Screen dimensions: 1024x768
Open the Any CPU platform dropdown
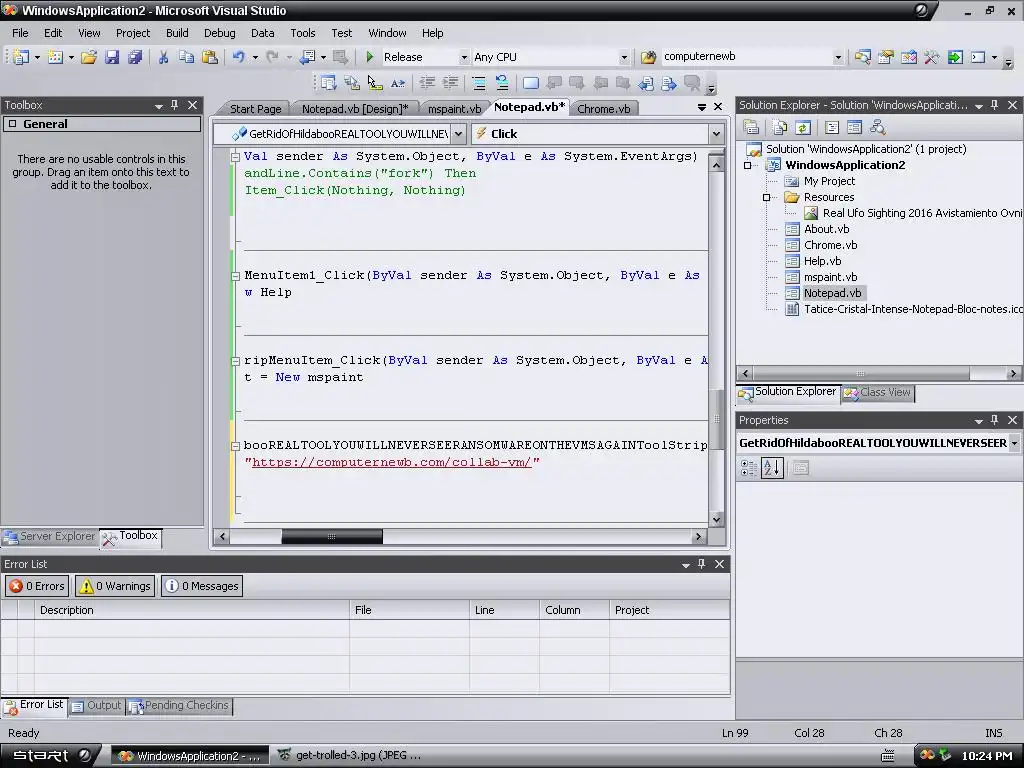click(624, 57)
